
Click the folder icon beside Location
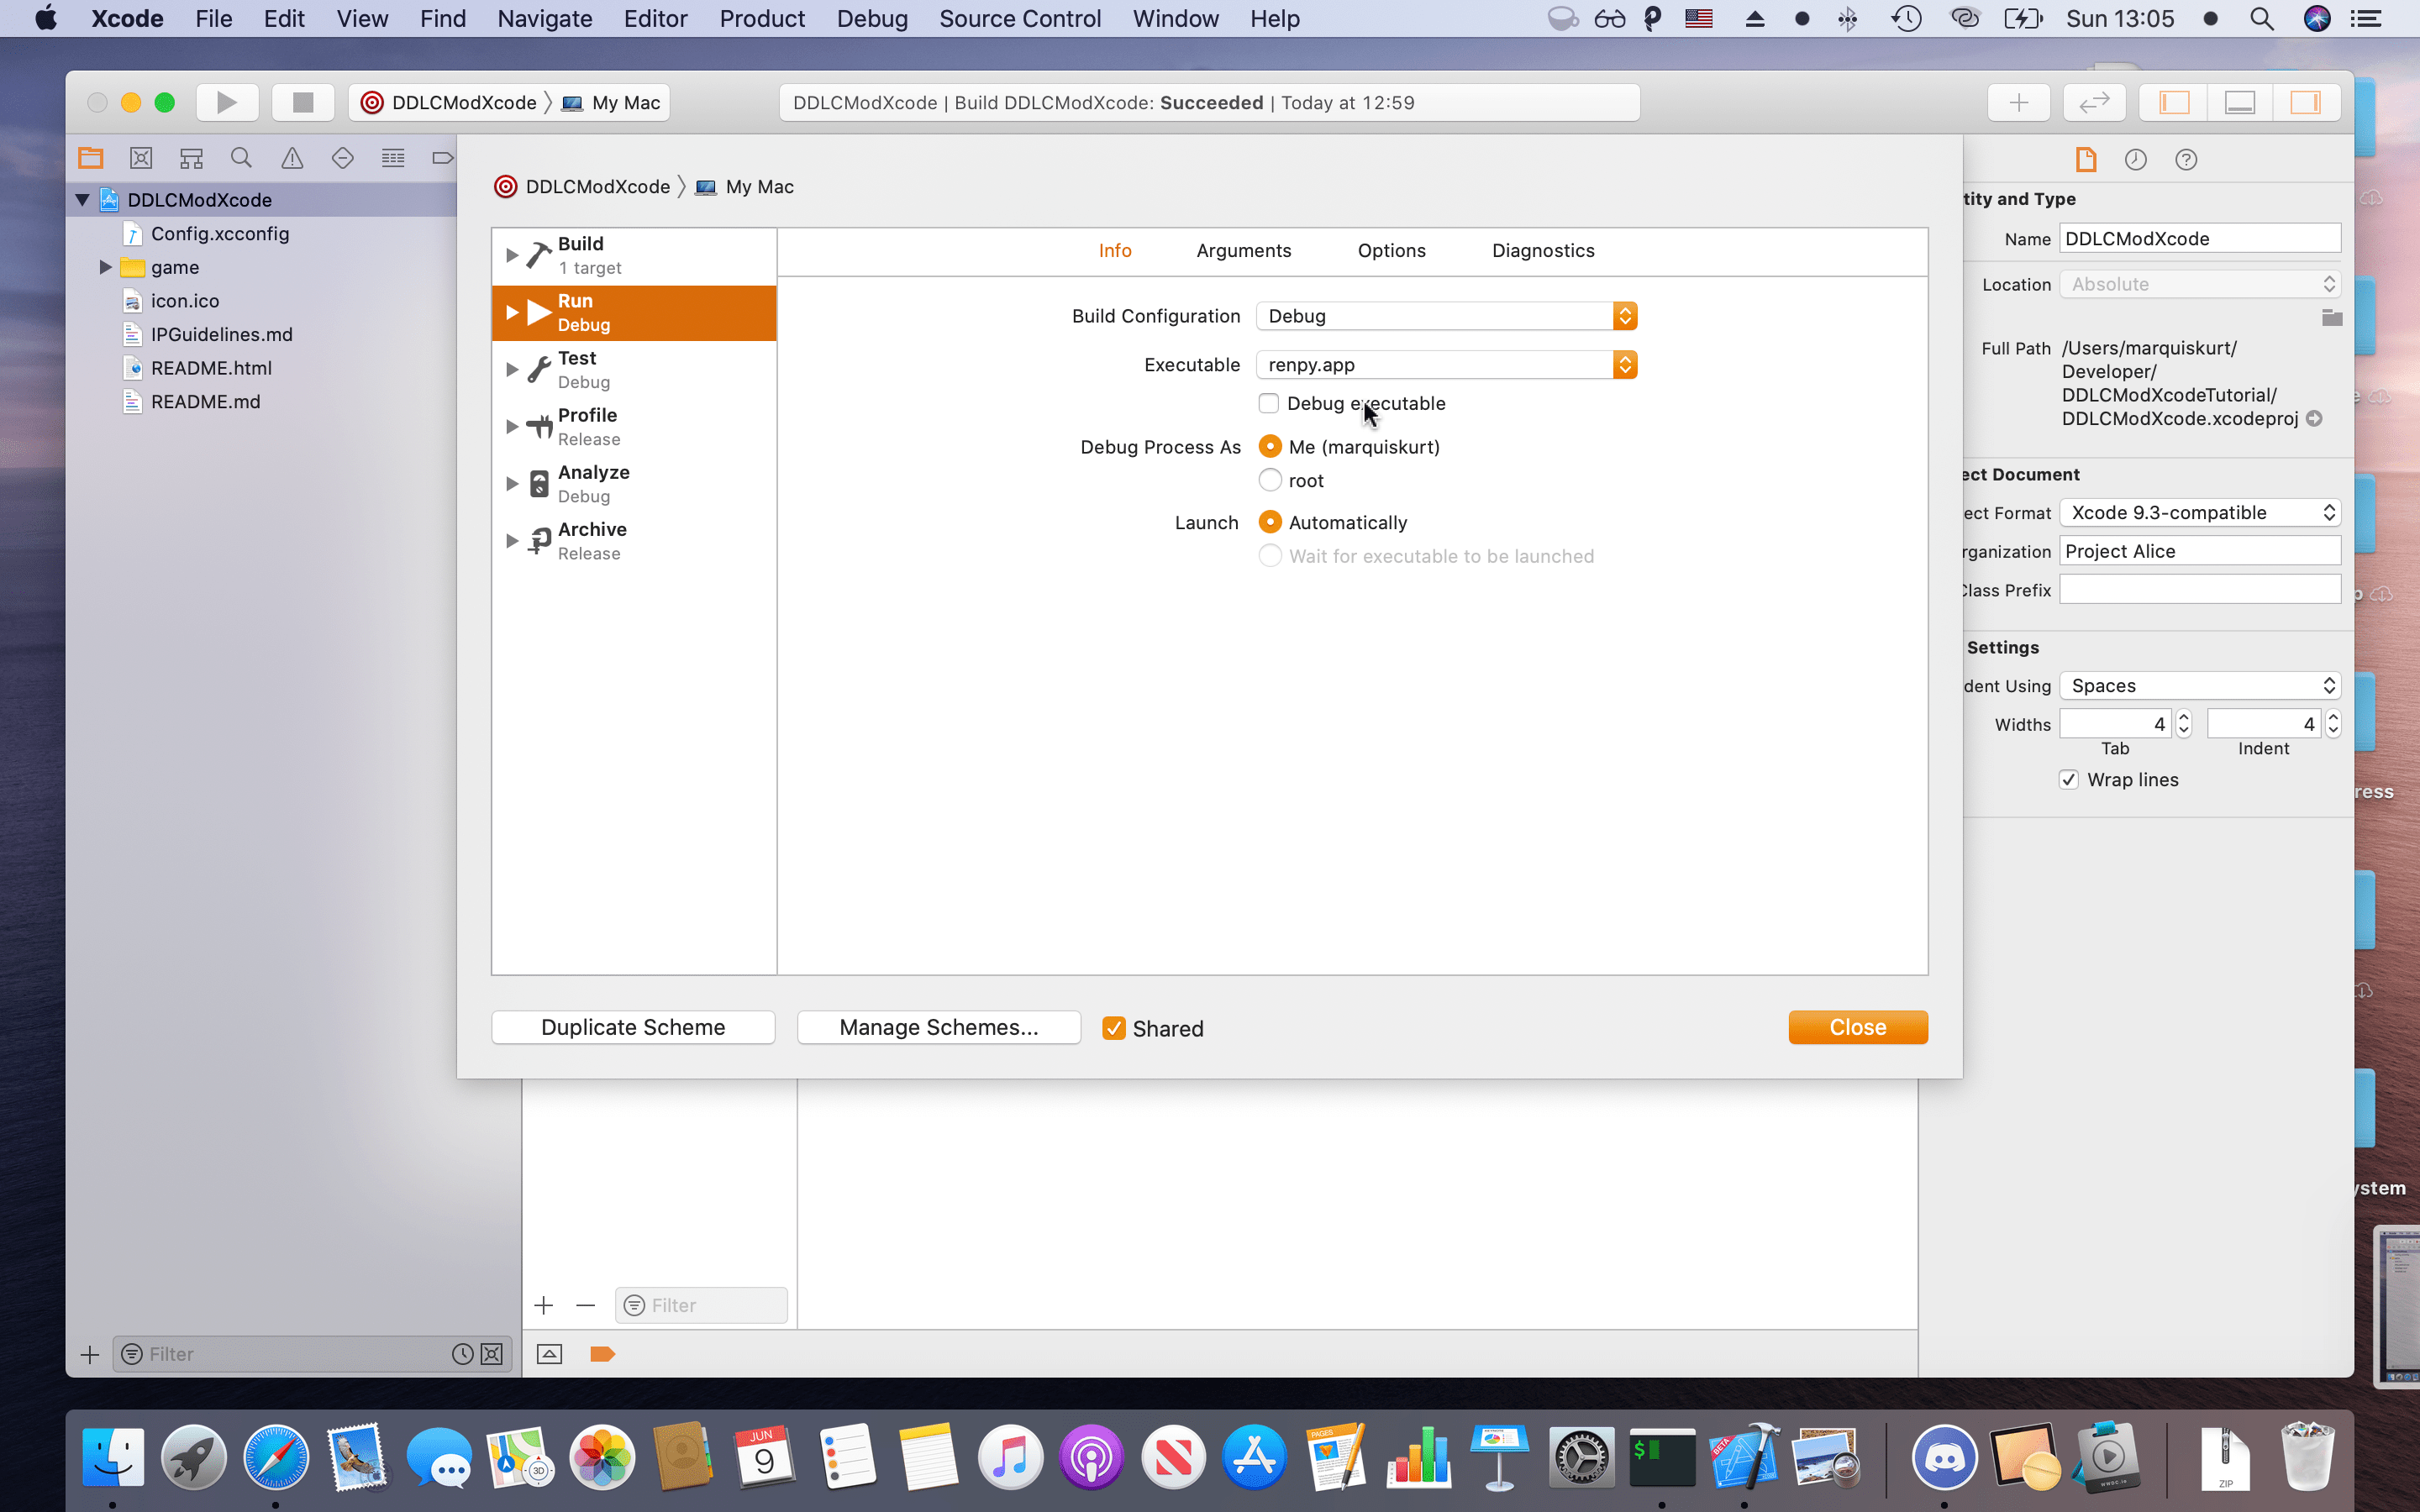[2331, 318]
